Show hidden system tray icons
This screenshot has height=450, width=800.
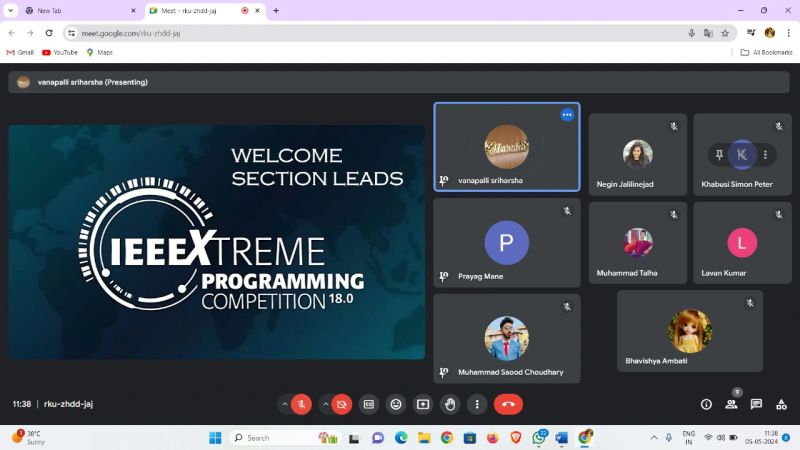tap(654, 438)
